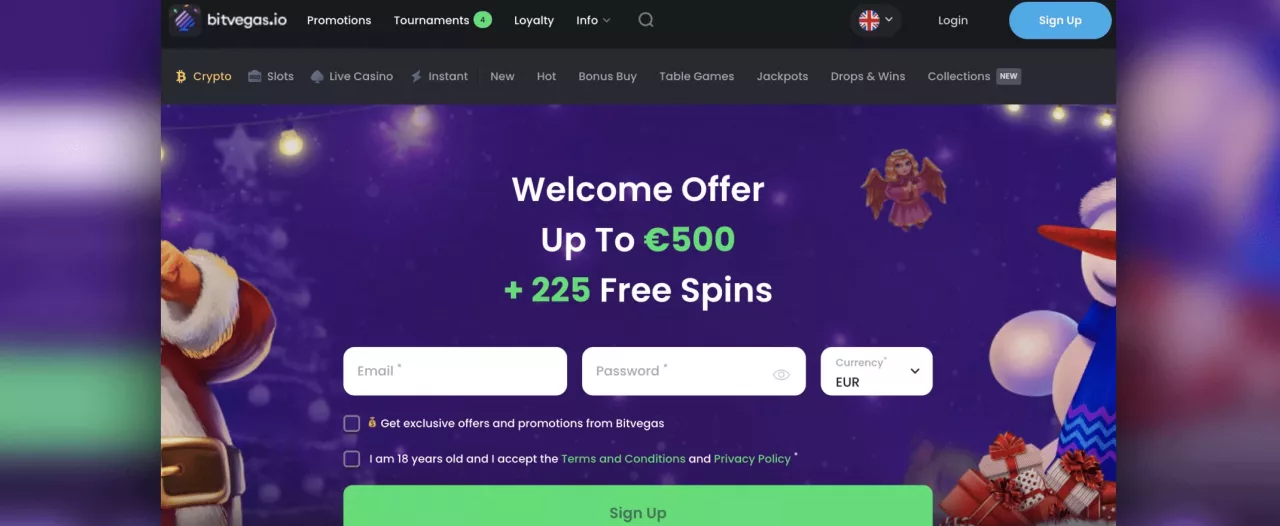Expand the Info dropdown menu
Image resolution: width=1280 pixels, height=526 pixels.
593,20
